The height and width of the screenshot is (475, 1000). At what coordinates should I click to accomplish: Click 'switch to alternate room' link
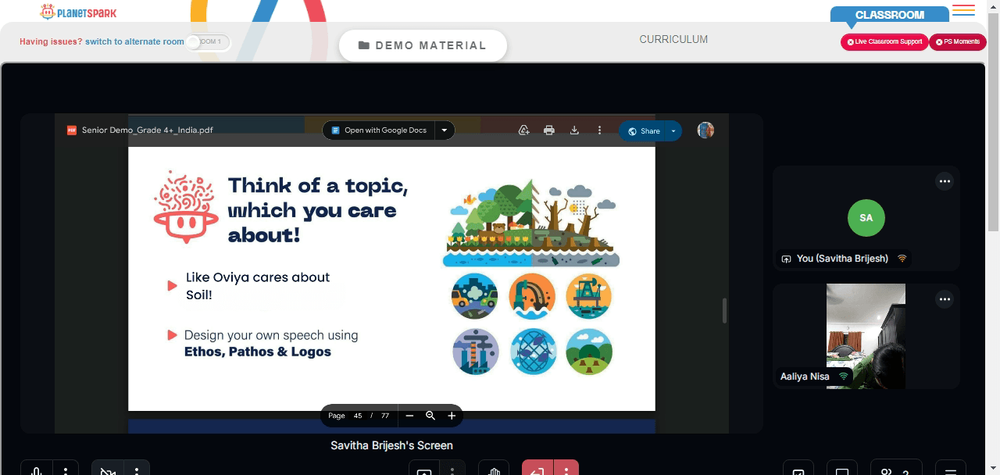[135, 41]
